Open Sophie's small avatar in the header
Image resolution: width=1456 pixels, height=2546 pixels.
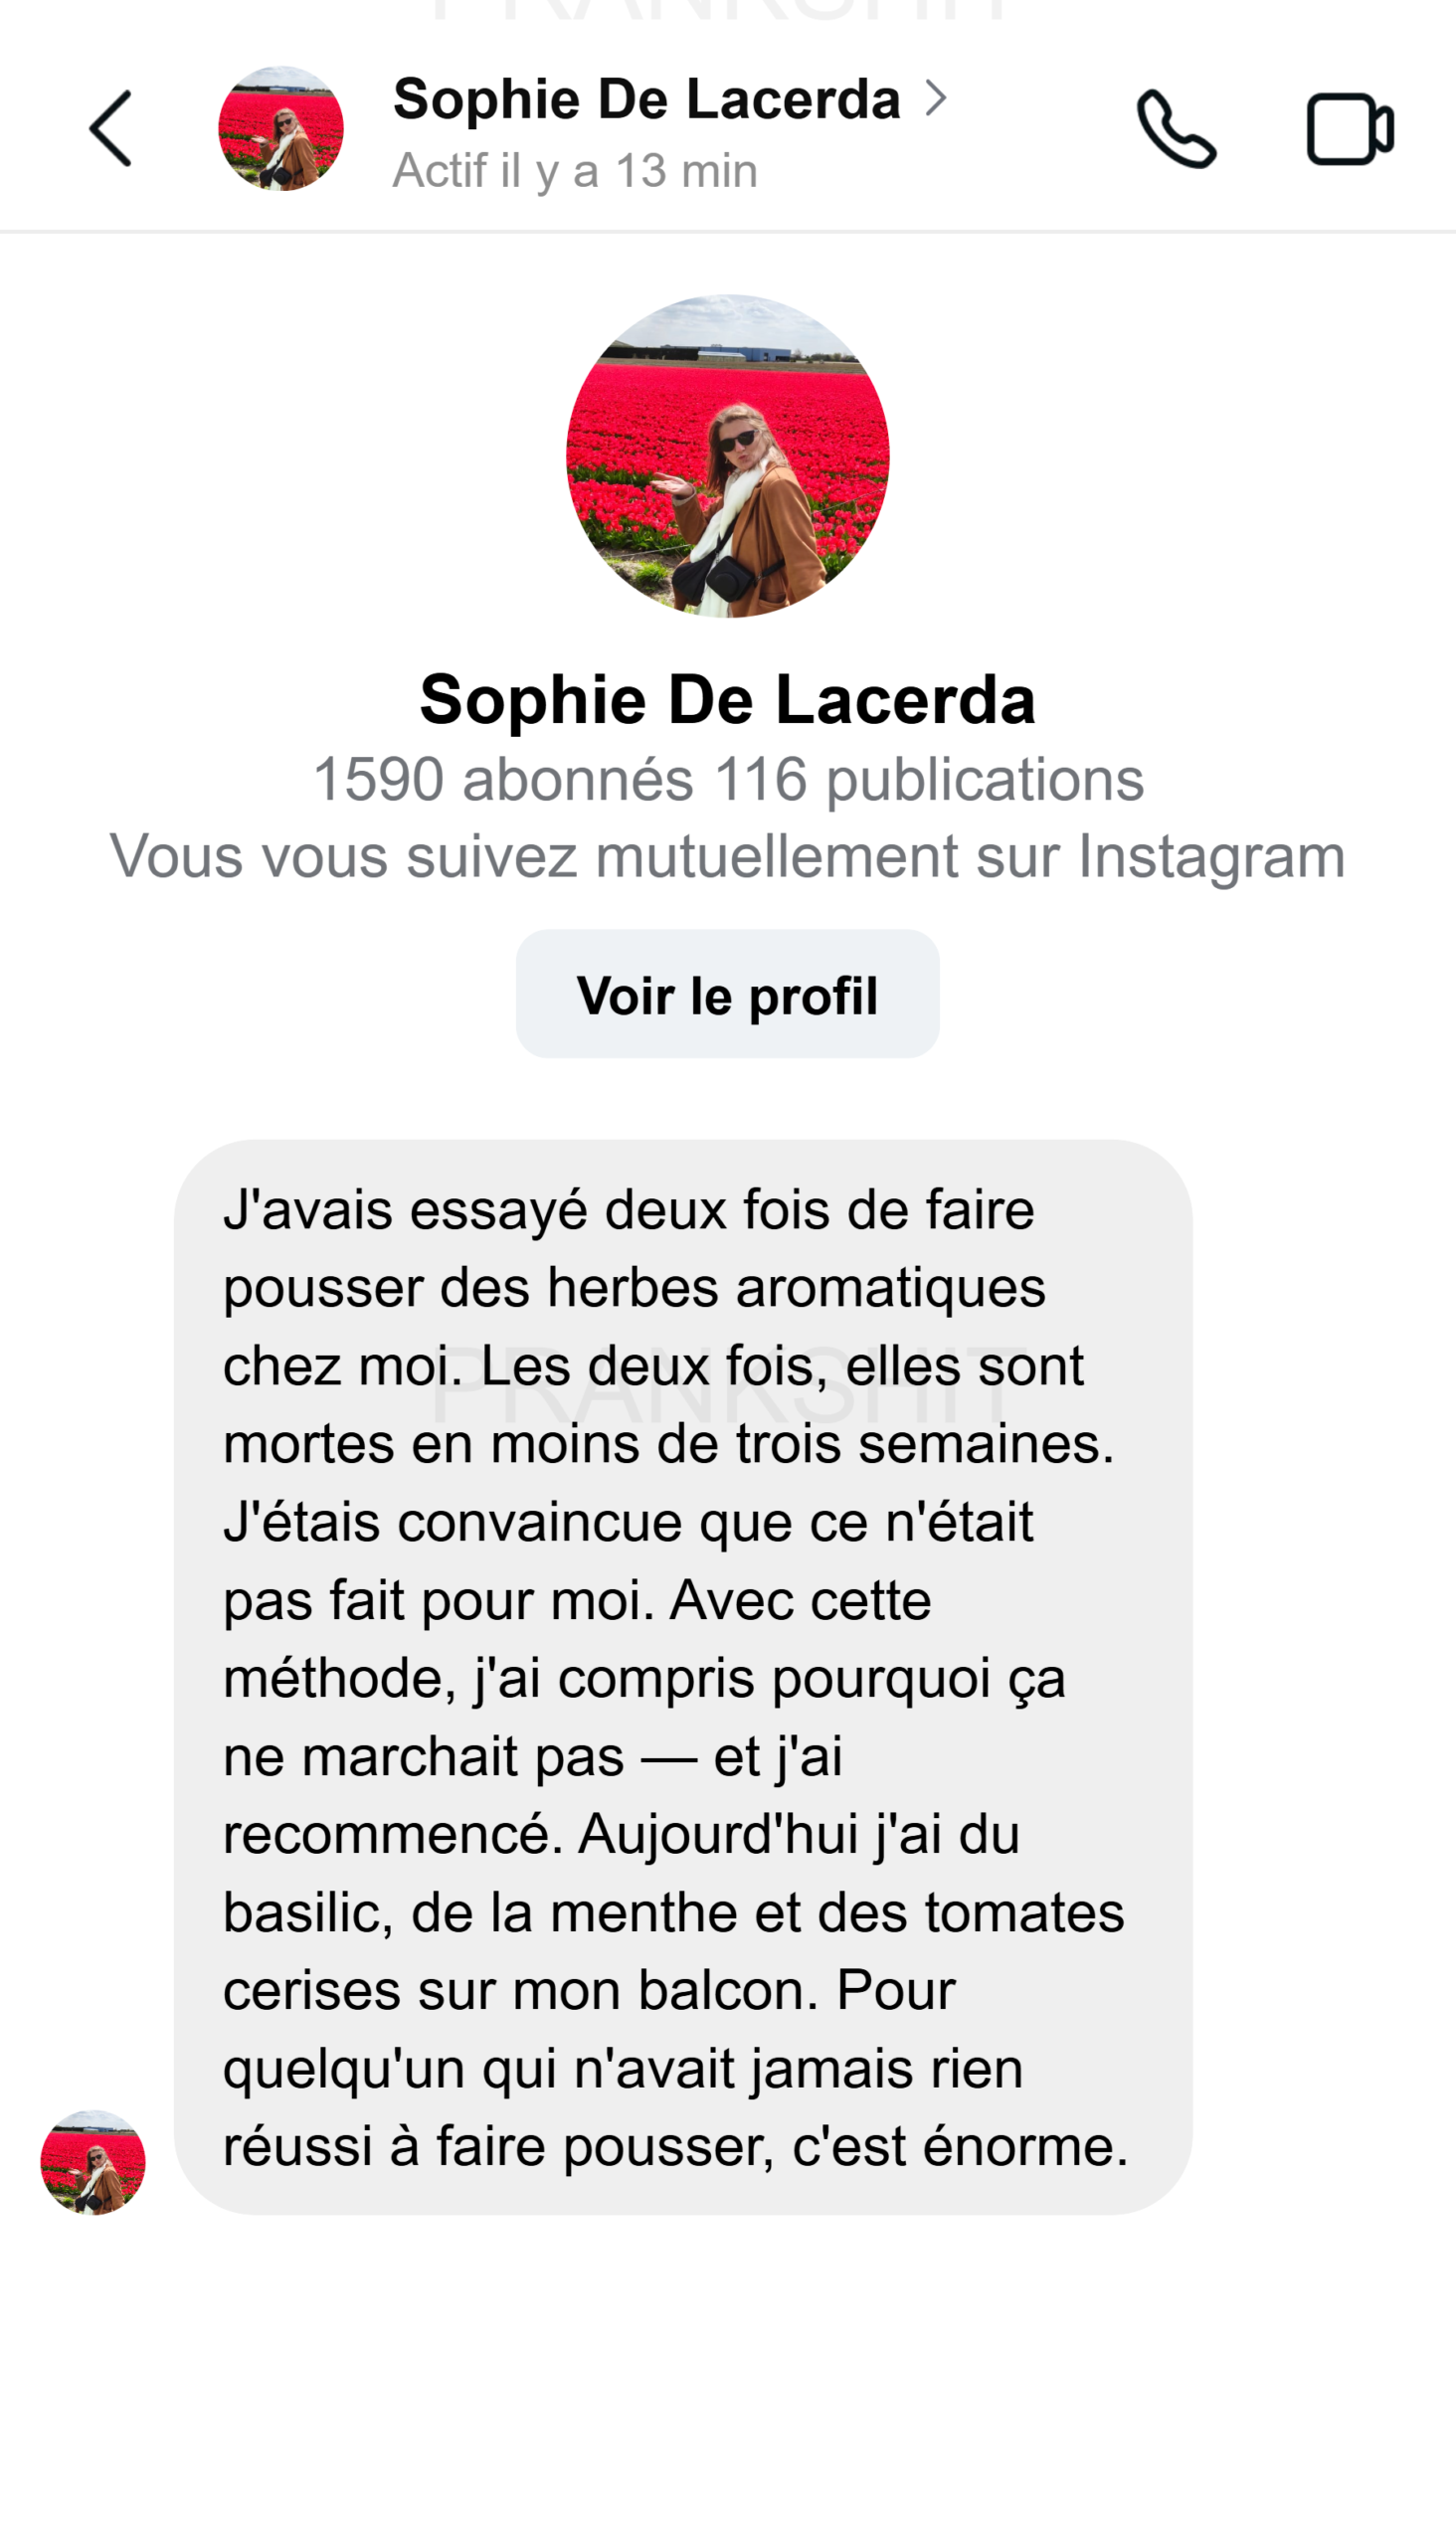281,129
